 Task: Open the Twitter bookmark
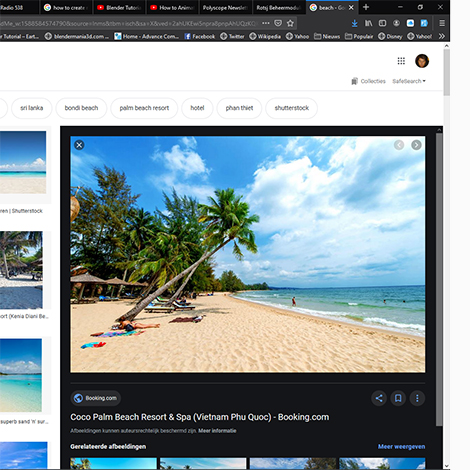click(x=232, y=36)
